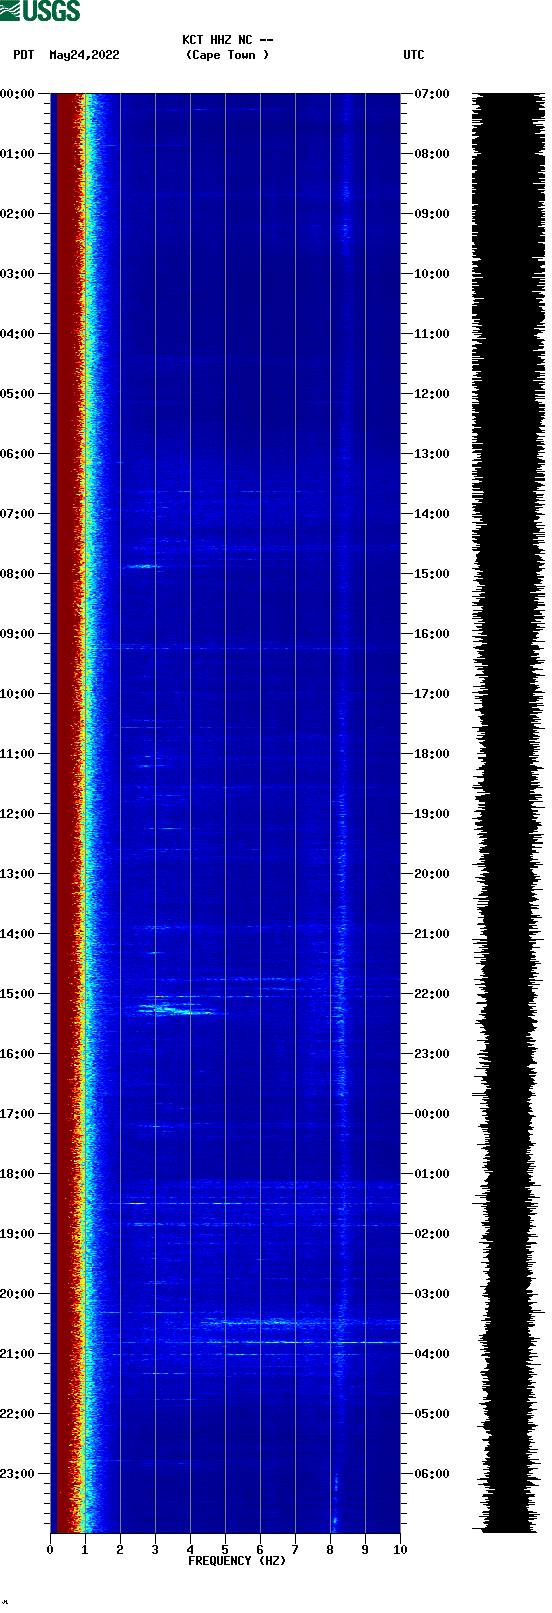
Task: Click the 10 Hz frequency axis tick label
Action: pos(400,1550)
